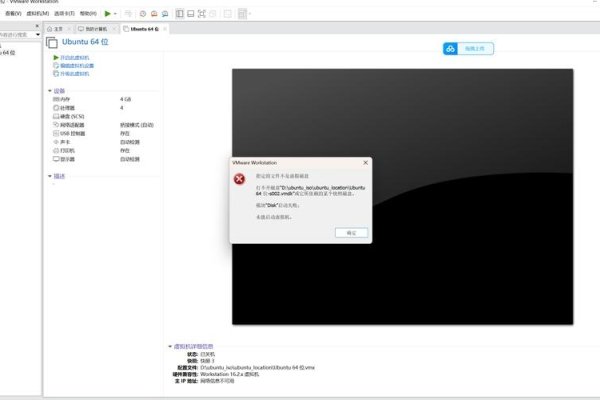
Task: Click the Workstation 16.2.x hardware compatibility value
Action: (x=230, y=374)
